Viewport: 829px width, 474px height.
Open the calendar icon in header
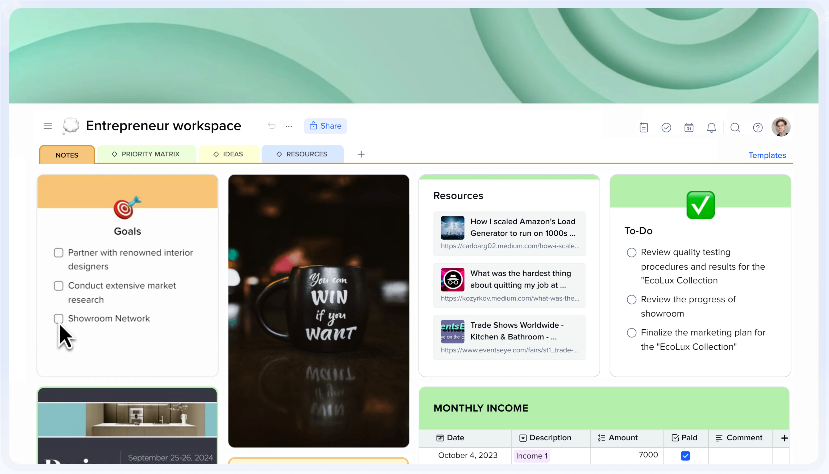(689, 127)
